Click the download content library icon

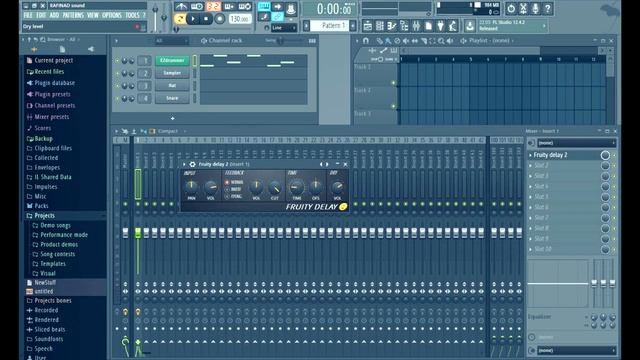pos(469,26)
